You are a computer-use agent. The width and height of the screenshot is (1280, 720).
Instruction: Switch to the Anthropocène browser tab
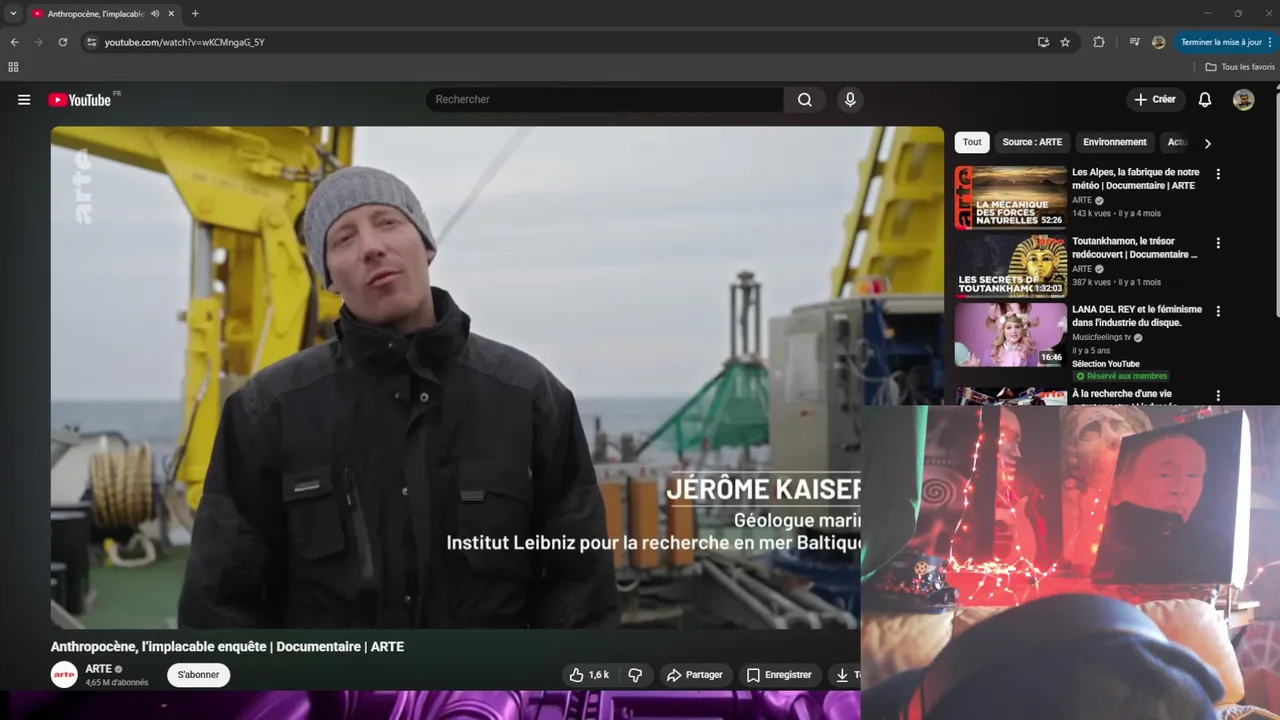click(x=95, y=14)
